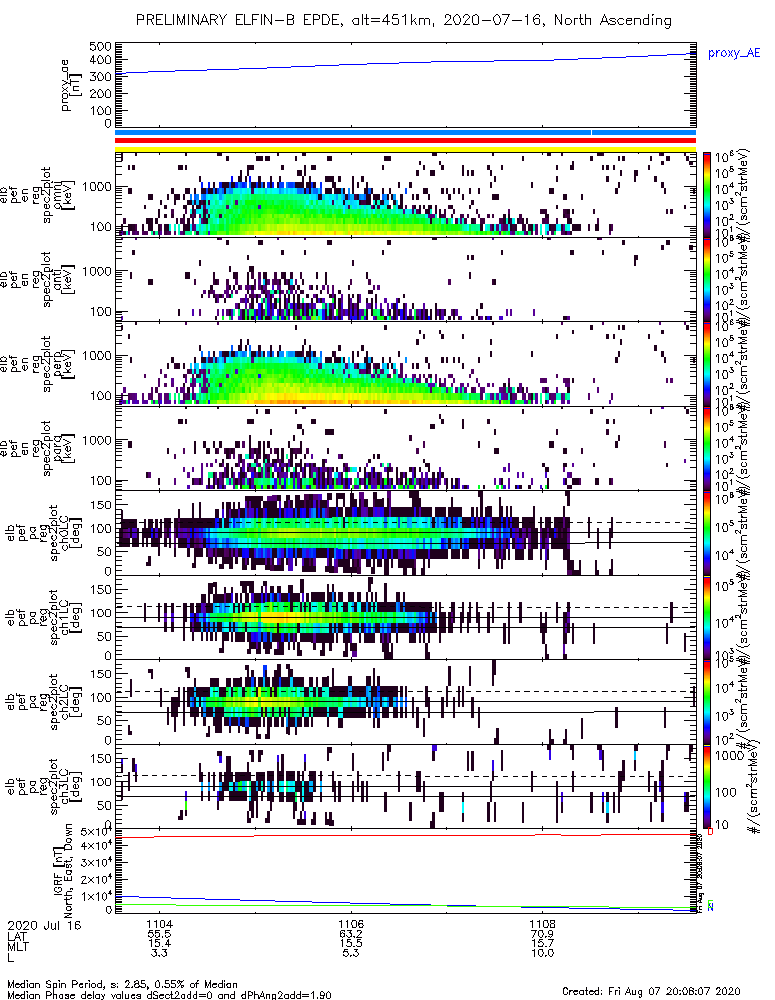This screenshot has height=1000, width=775.
Task: Click the 'Created: Fri Aug 07' timestamp
Action: coord(651,991)
